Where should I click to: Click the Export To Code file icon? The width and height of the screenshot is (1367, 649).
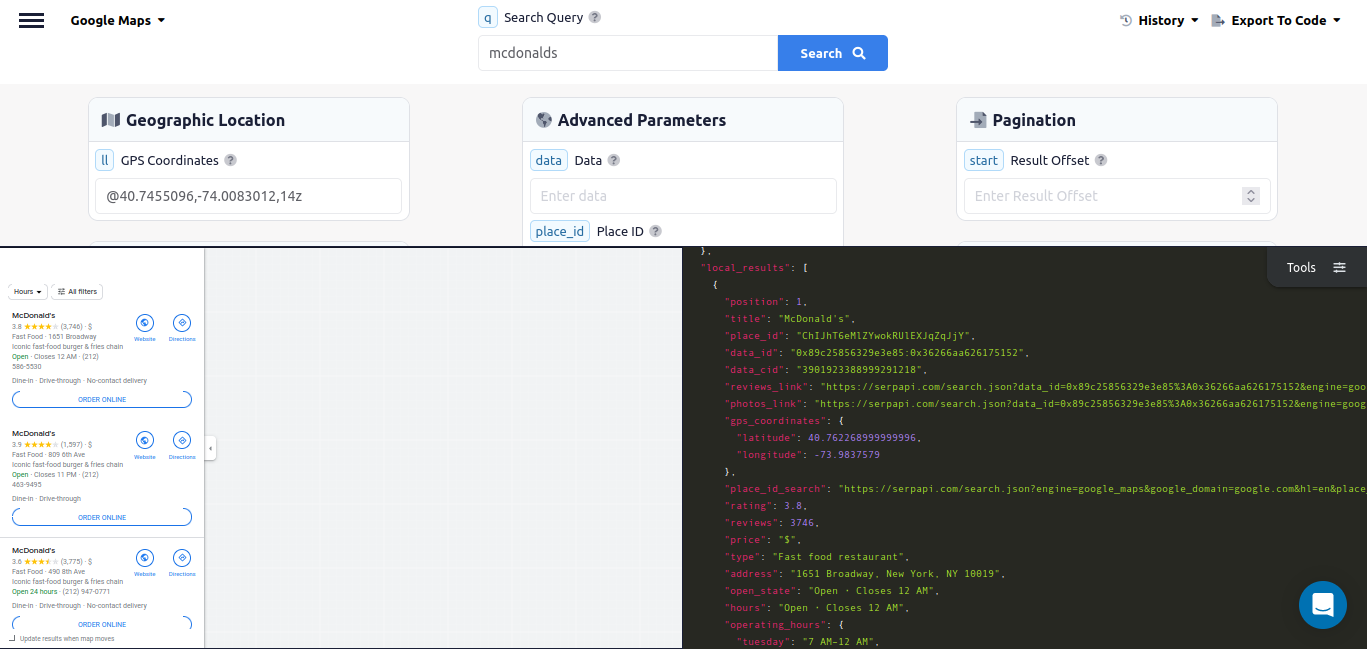tap(1218, 20)
